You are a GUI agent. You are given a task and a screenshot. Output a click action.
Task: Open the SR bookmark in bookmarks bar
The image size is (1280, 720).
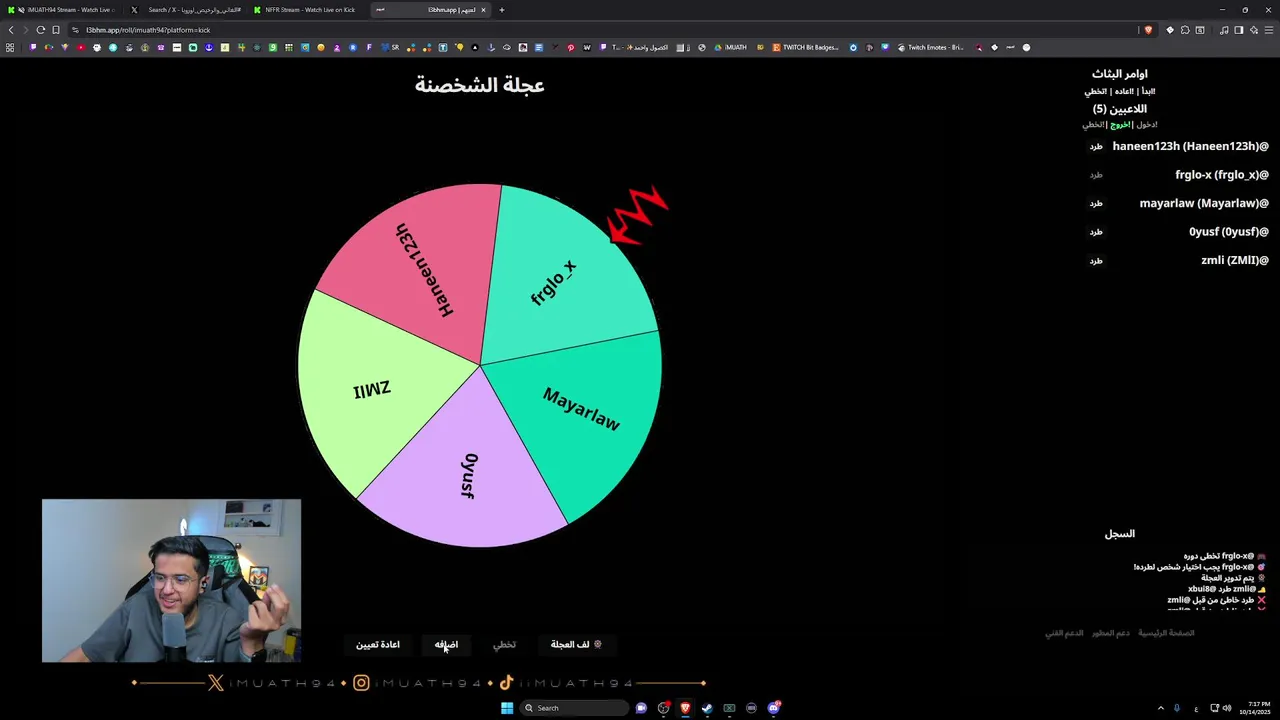tap(391, 47)
